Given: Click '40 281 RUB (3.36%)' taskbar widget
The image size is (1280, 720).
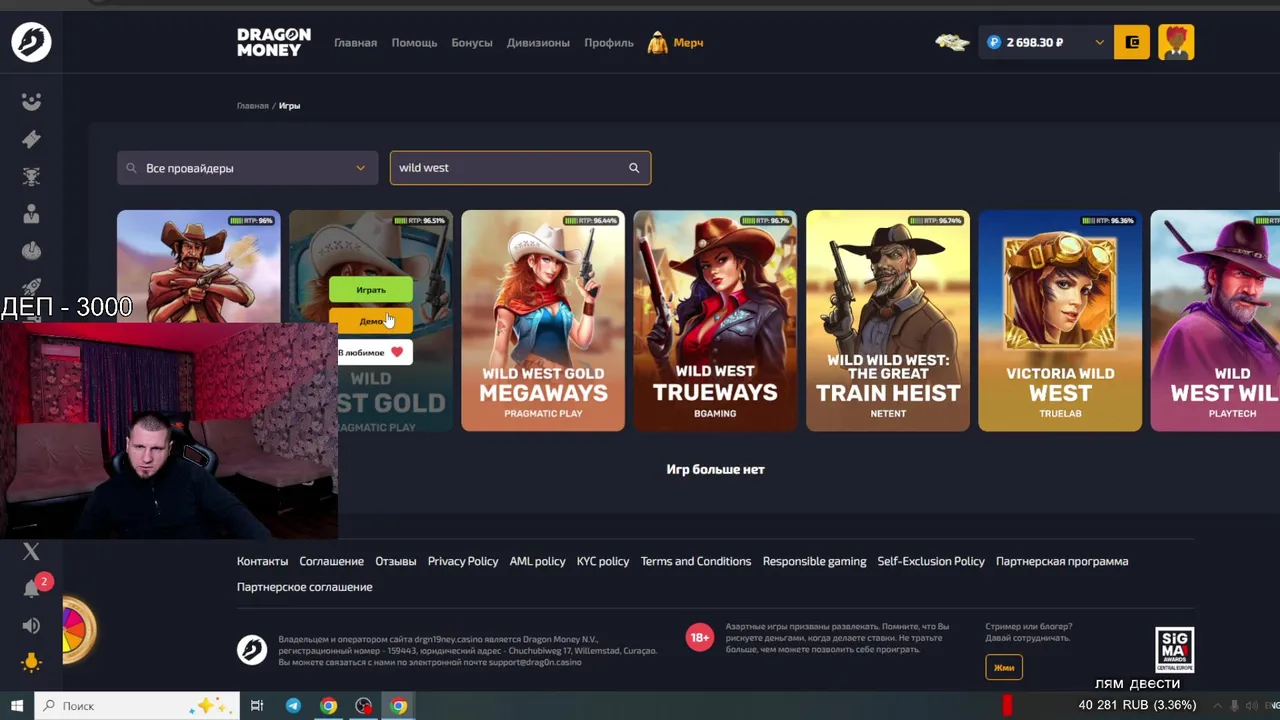Looking at the screenshot, I should coord(1137,705).
